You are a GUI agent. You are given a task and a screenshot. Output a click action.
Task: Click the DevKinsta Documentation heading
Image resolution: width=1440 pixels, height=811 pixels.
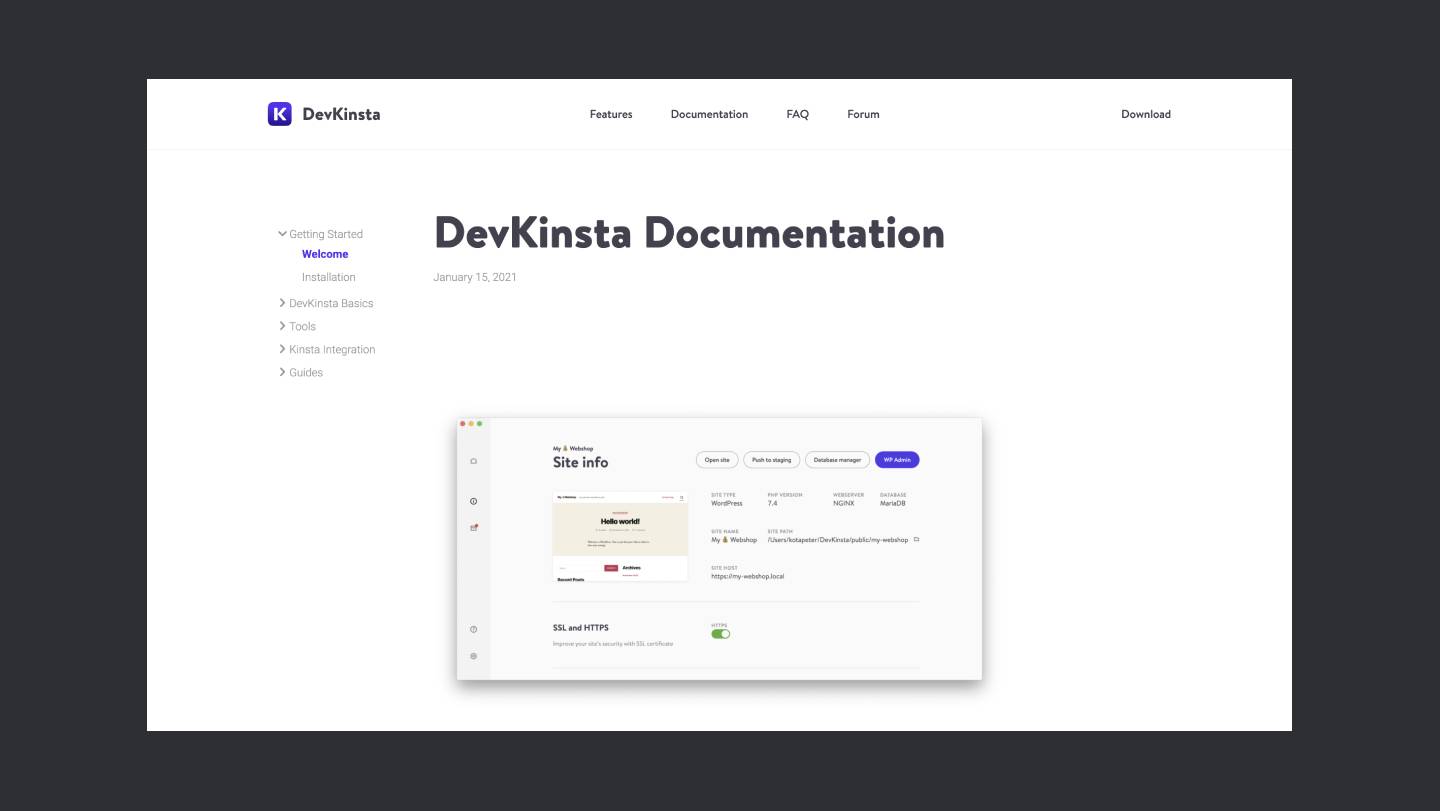pyautogui.click(x=689, y=233)
